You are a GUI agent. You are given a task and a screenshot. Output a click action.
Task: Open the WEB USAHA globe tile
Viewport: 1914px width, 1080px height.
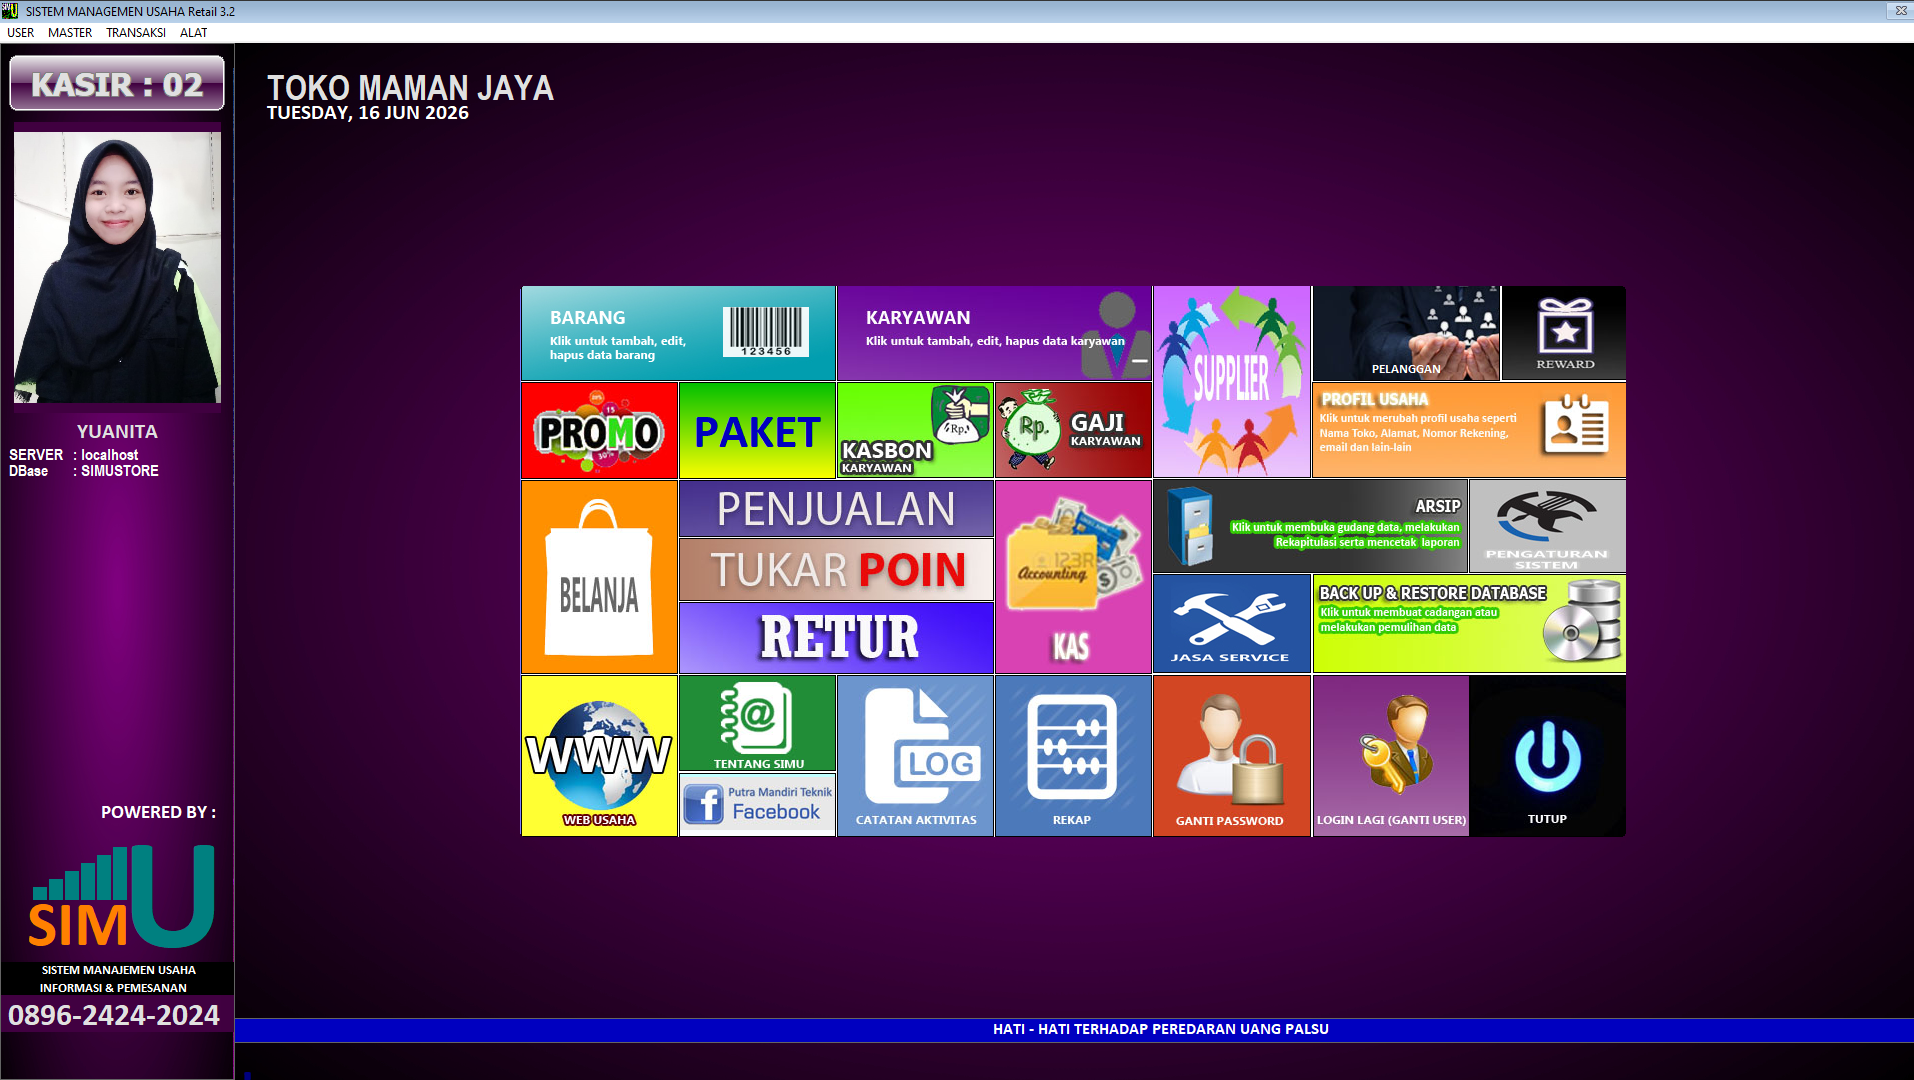tap(599, 756)
